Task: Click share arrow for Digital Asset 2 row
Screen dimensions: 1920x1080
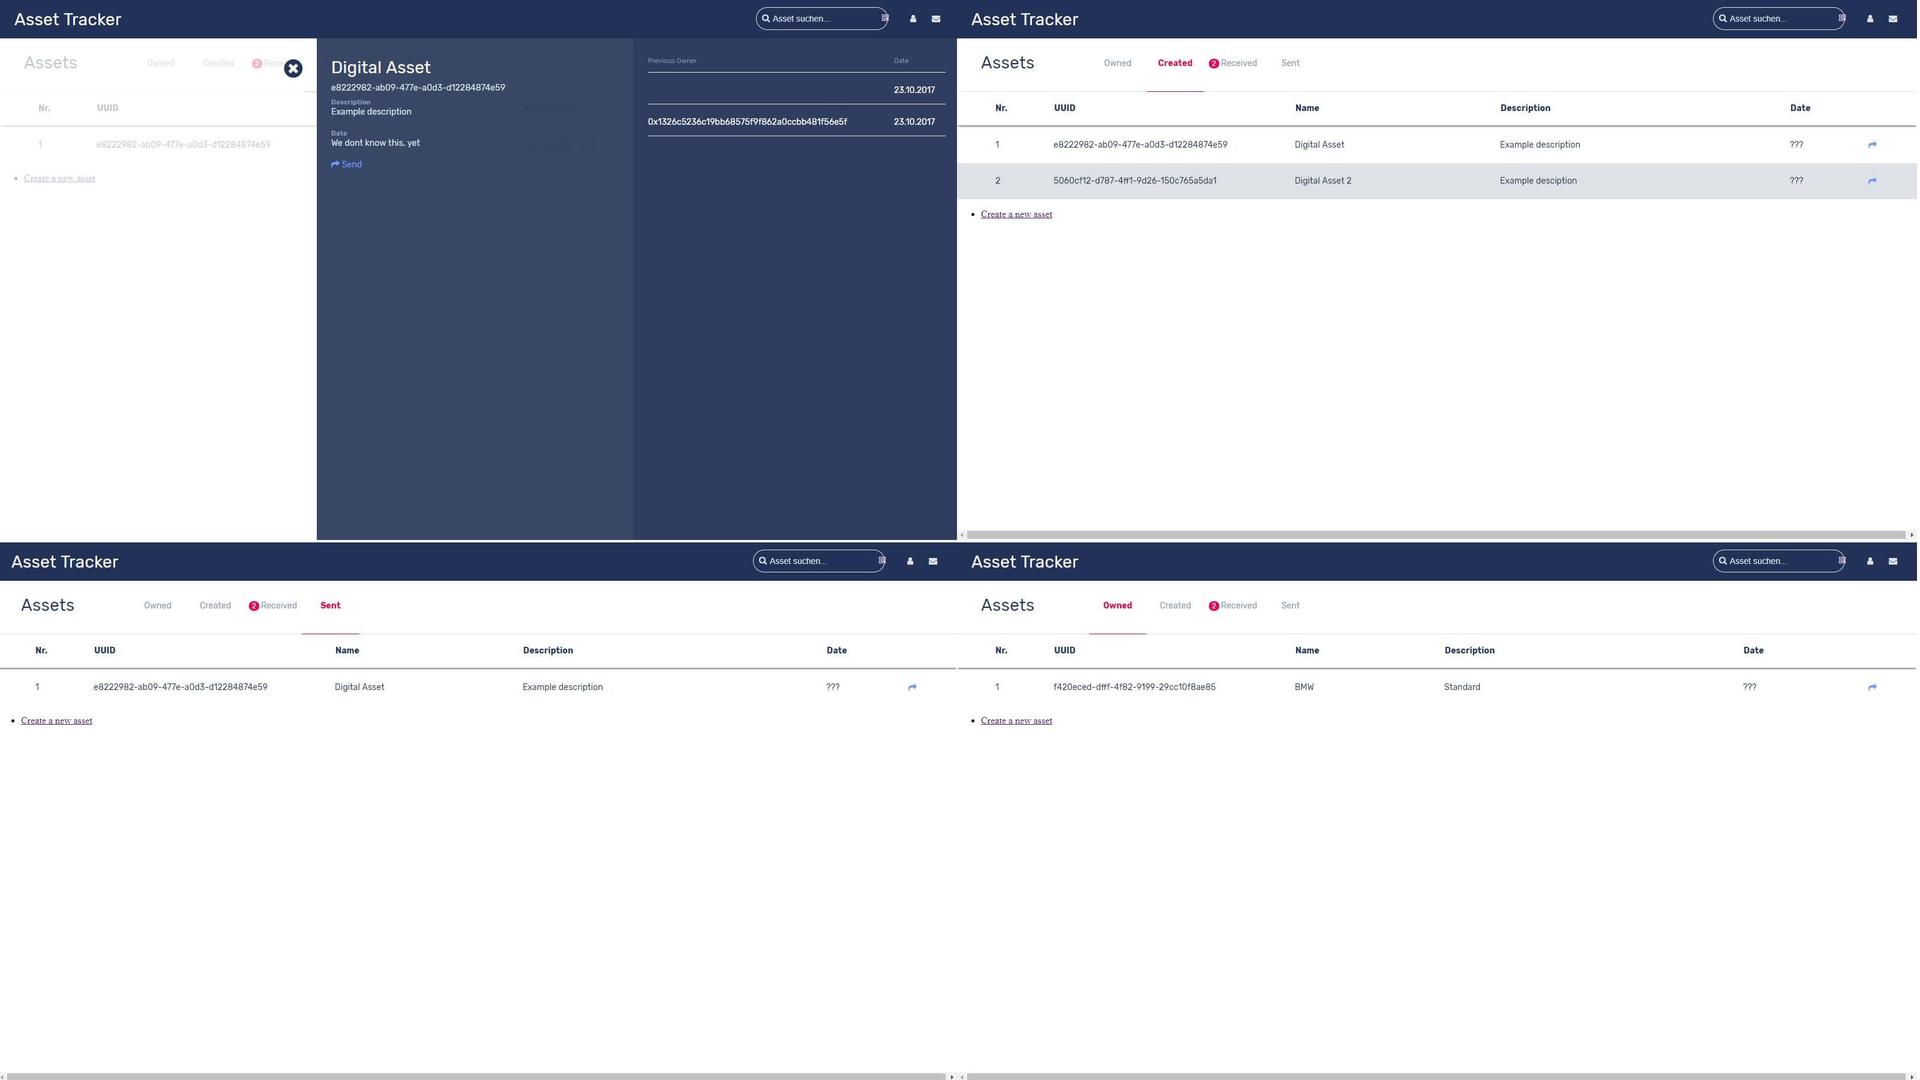Action: point(1872,181)
